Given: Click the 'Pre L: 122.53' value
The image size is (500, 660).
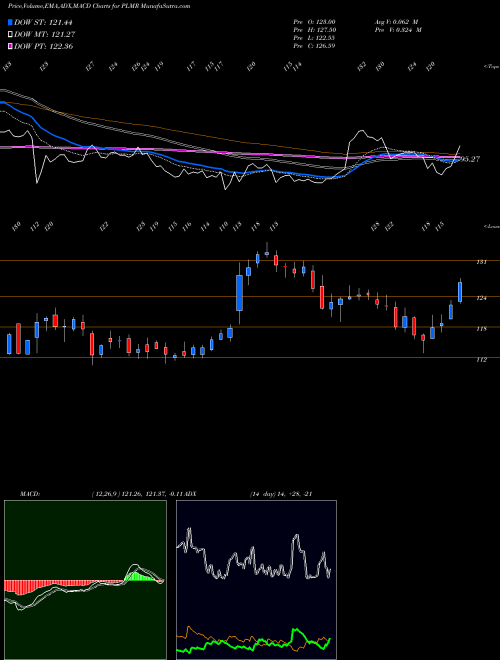Looking at the screenshot, I should (314, 38).
